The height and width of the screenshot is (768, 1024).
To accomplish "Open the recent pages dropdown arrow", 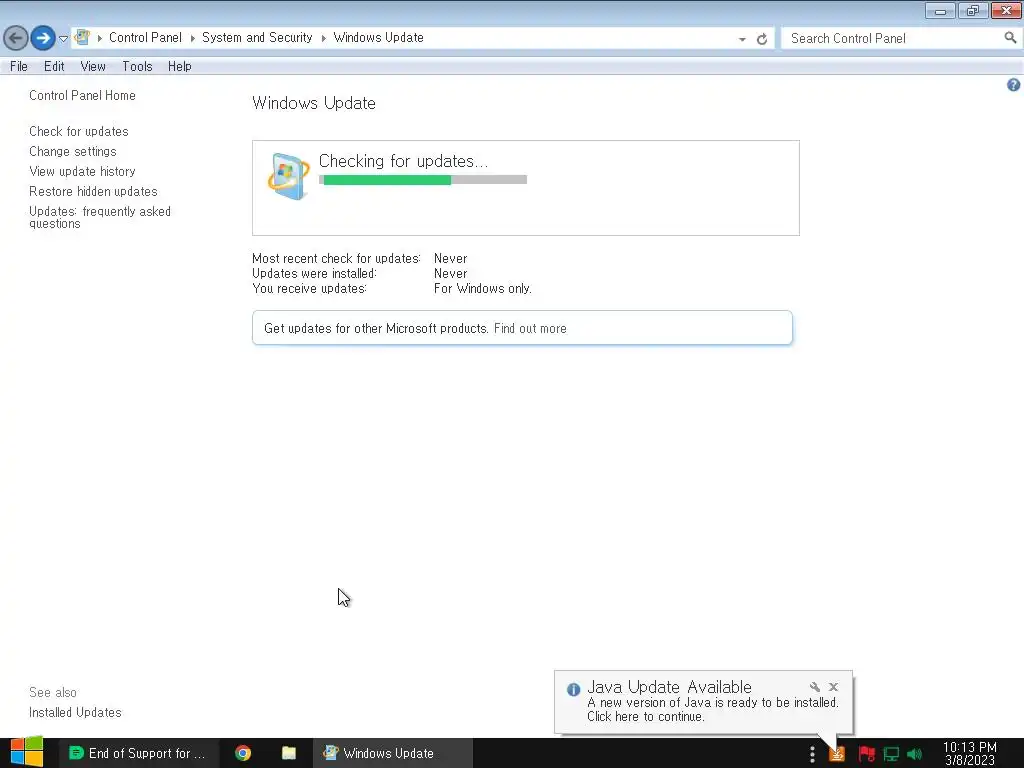I will [x=63, y=39].
